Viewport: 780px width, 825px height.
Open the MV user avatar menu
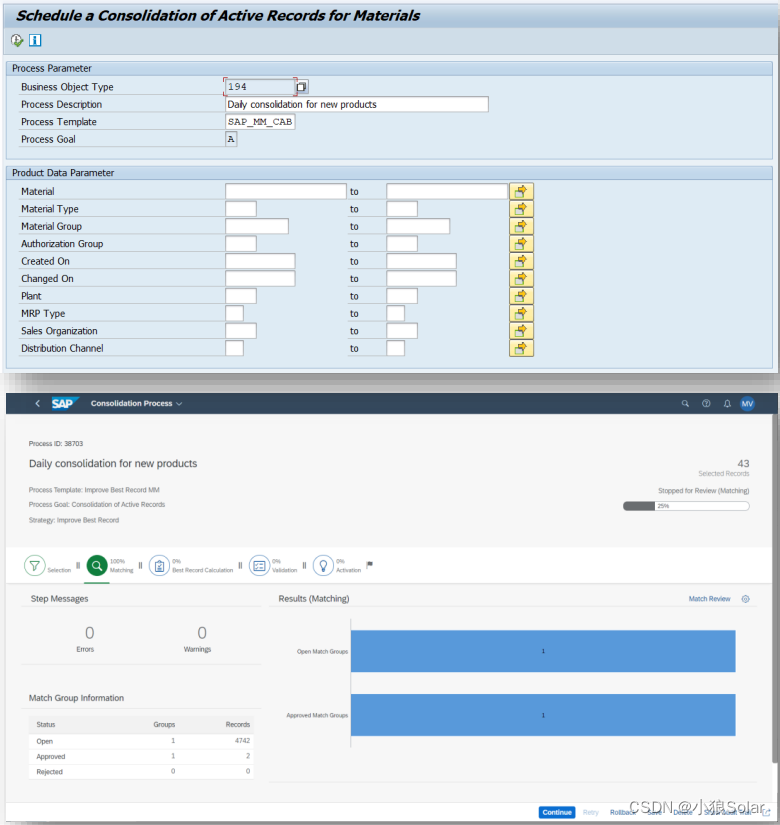pos(747,404)
